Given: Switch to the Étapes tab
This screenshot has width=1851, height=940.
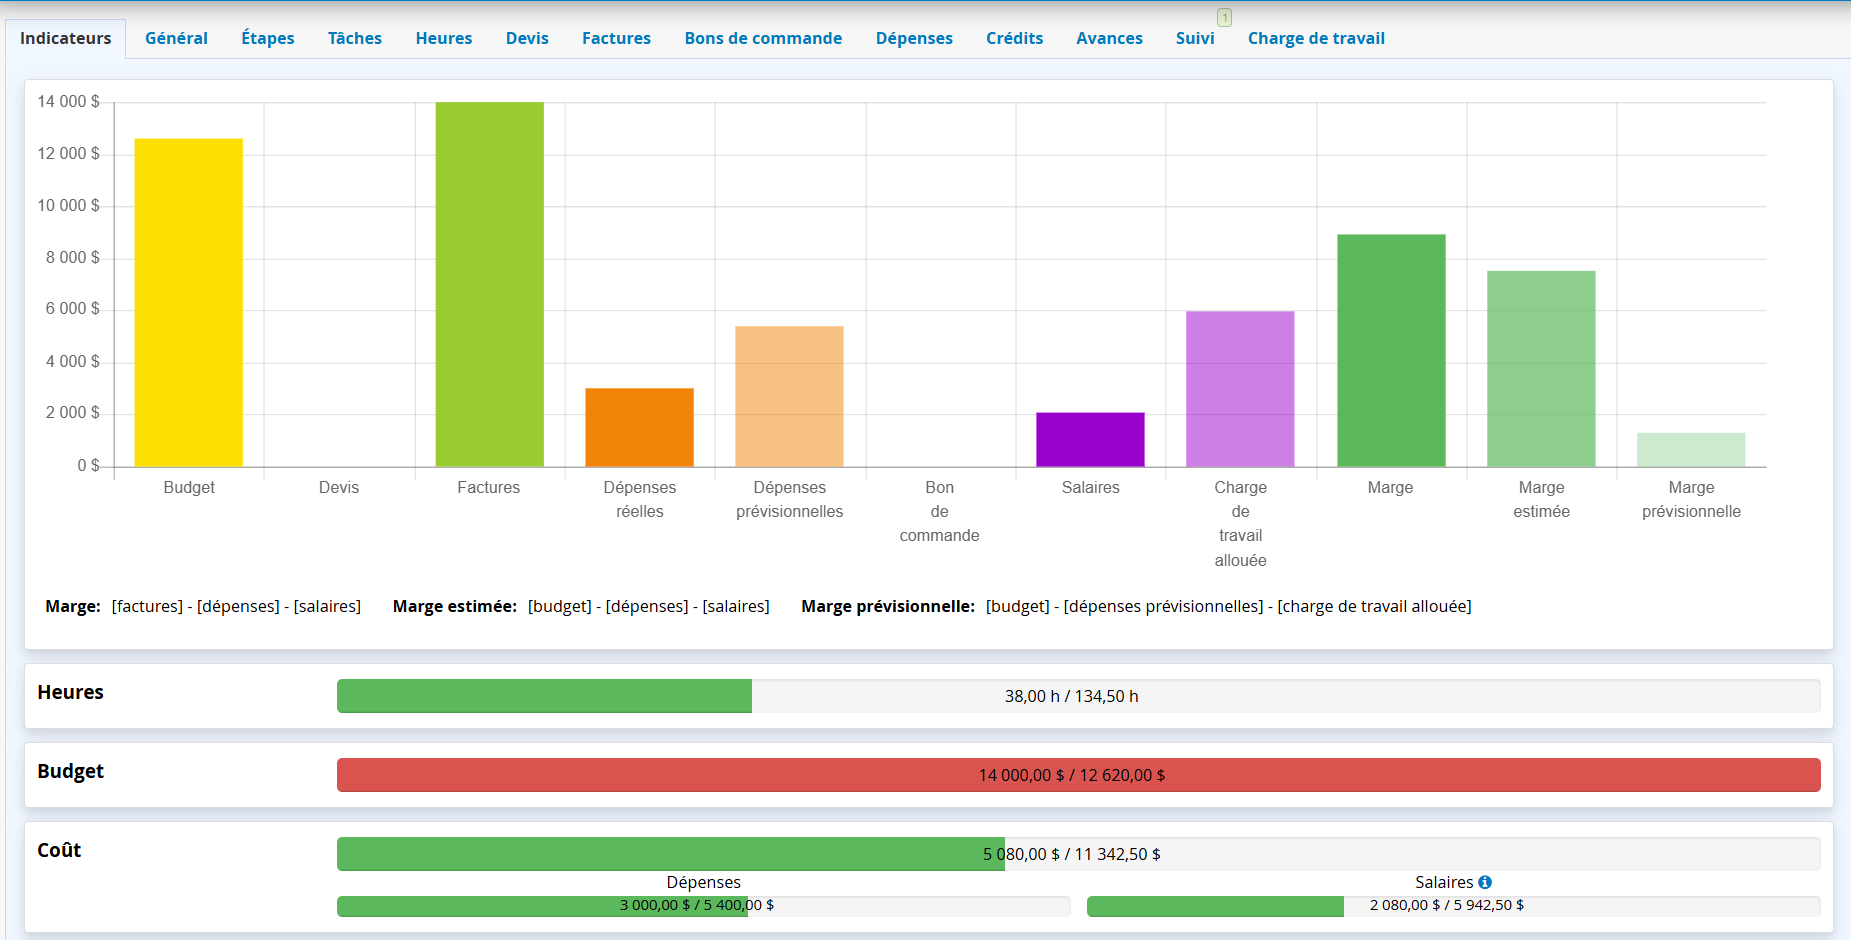Looking at the screenshot, I should tap(268, 38).
